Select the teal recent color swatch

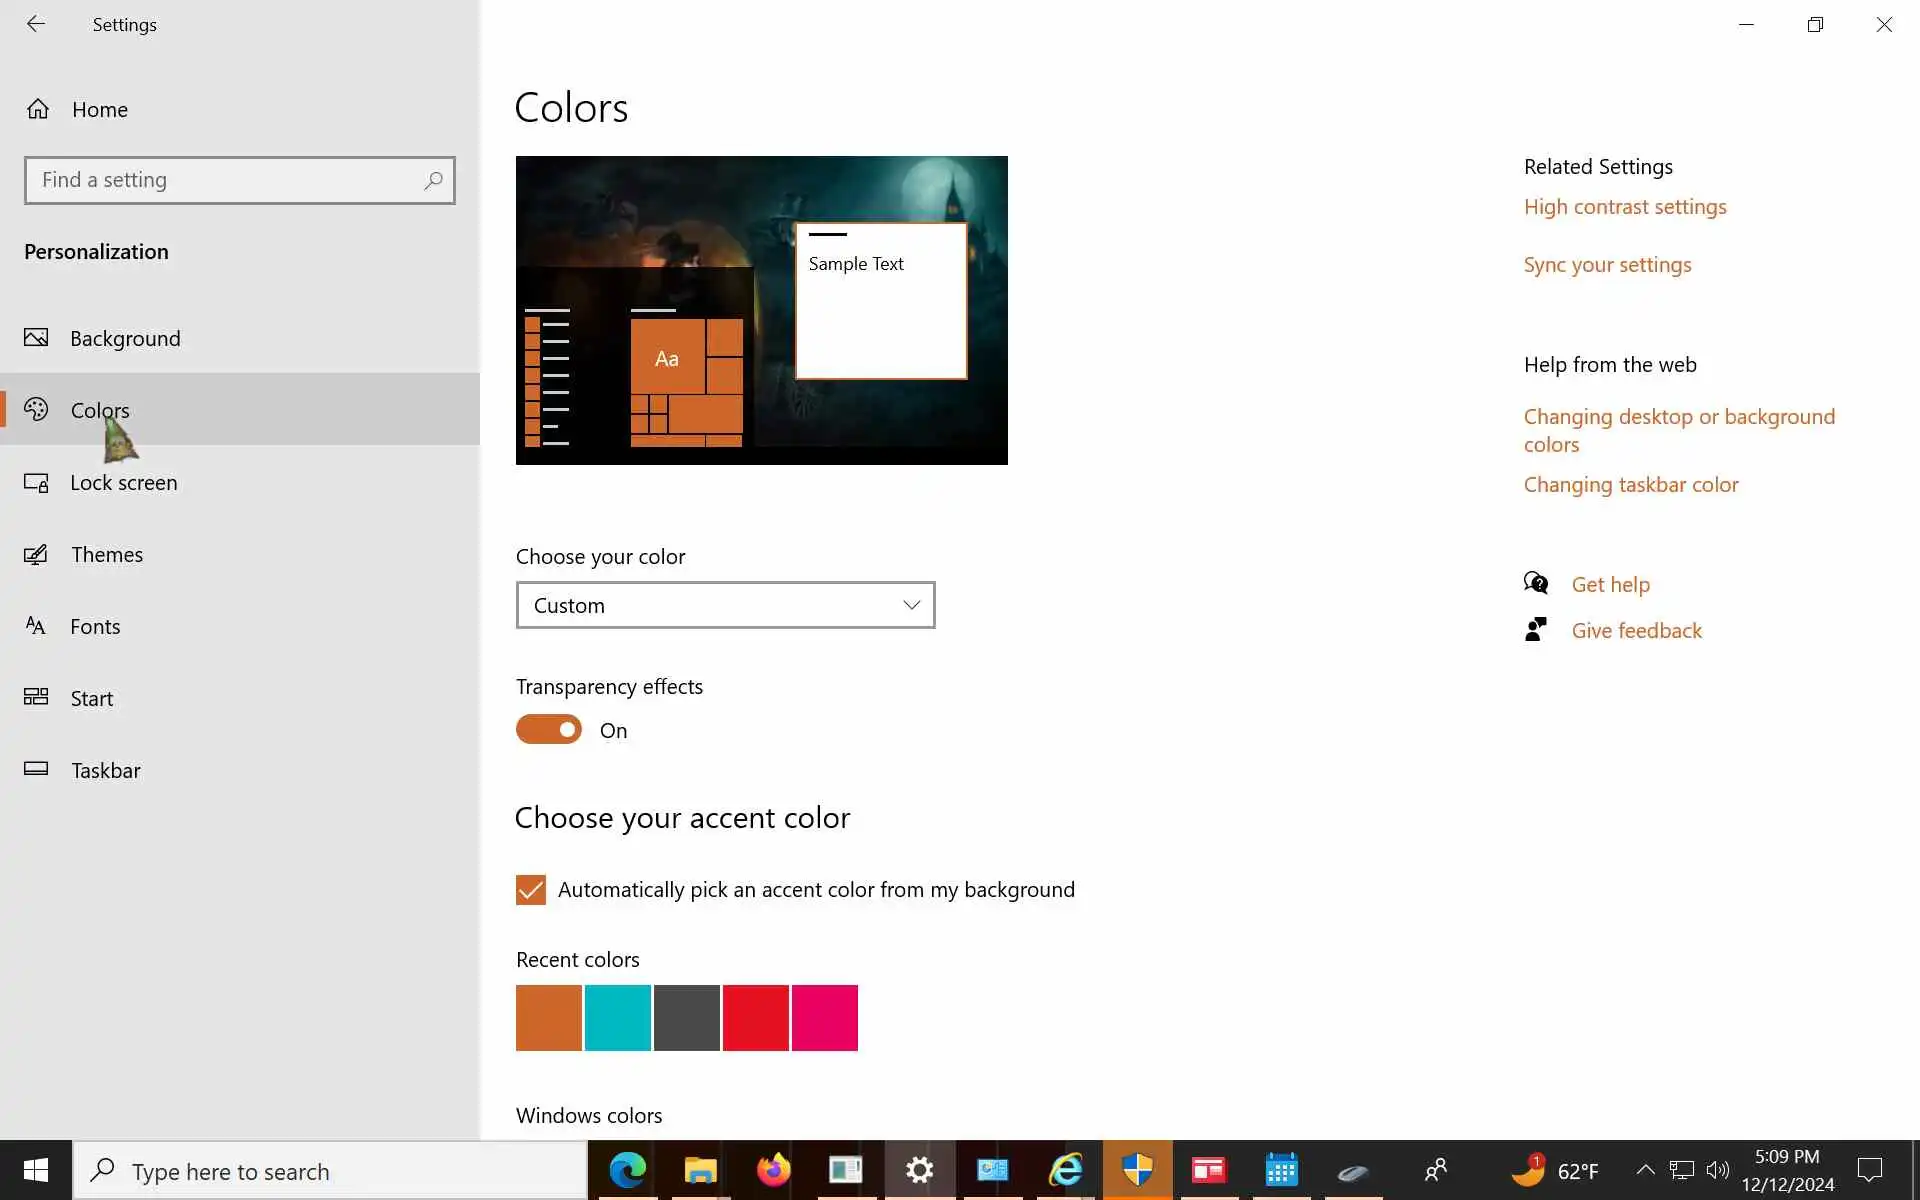pos(618,1018)
